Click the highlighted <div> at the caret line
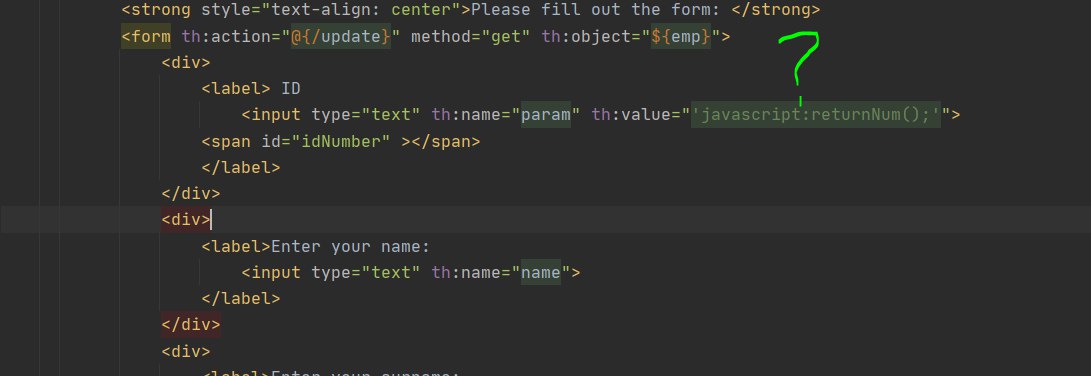Viewport: 1091px width, 376px height. click(x=186, y=220)
